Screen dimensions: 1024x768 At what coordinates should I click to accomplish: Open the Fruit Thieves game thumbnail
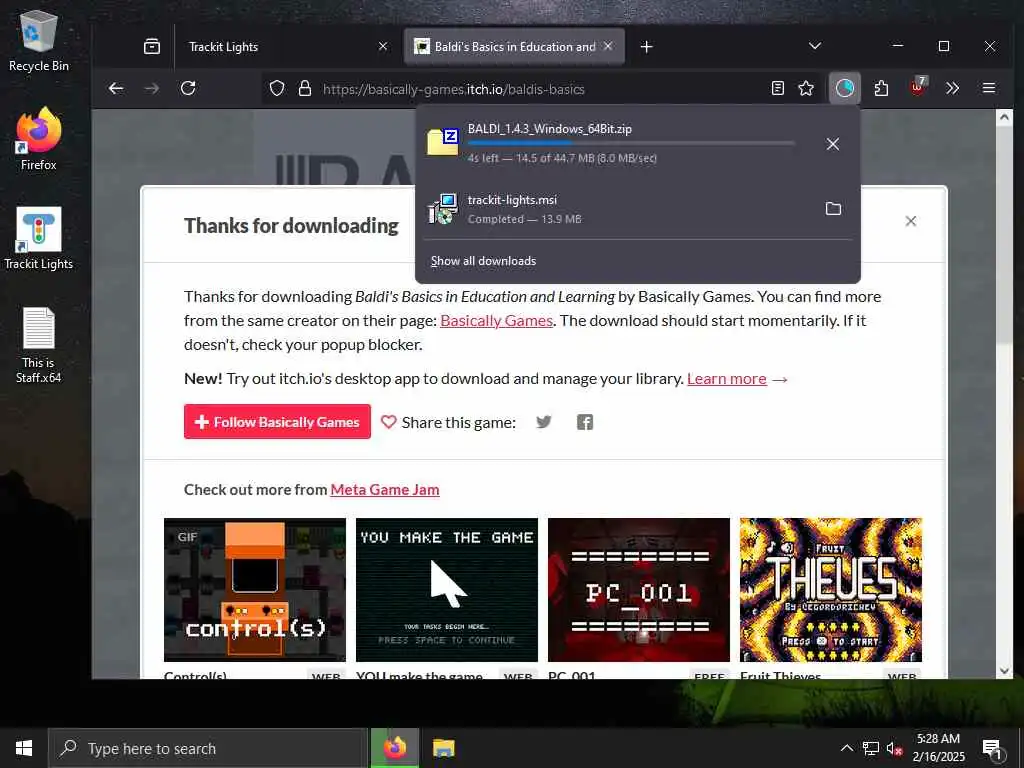click(831, 590)
